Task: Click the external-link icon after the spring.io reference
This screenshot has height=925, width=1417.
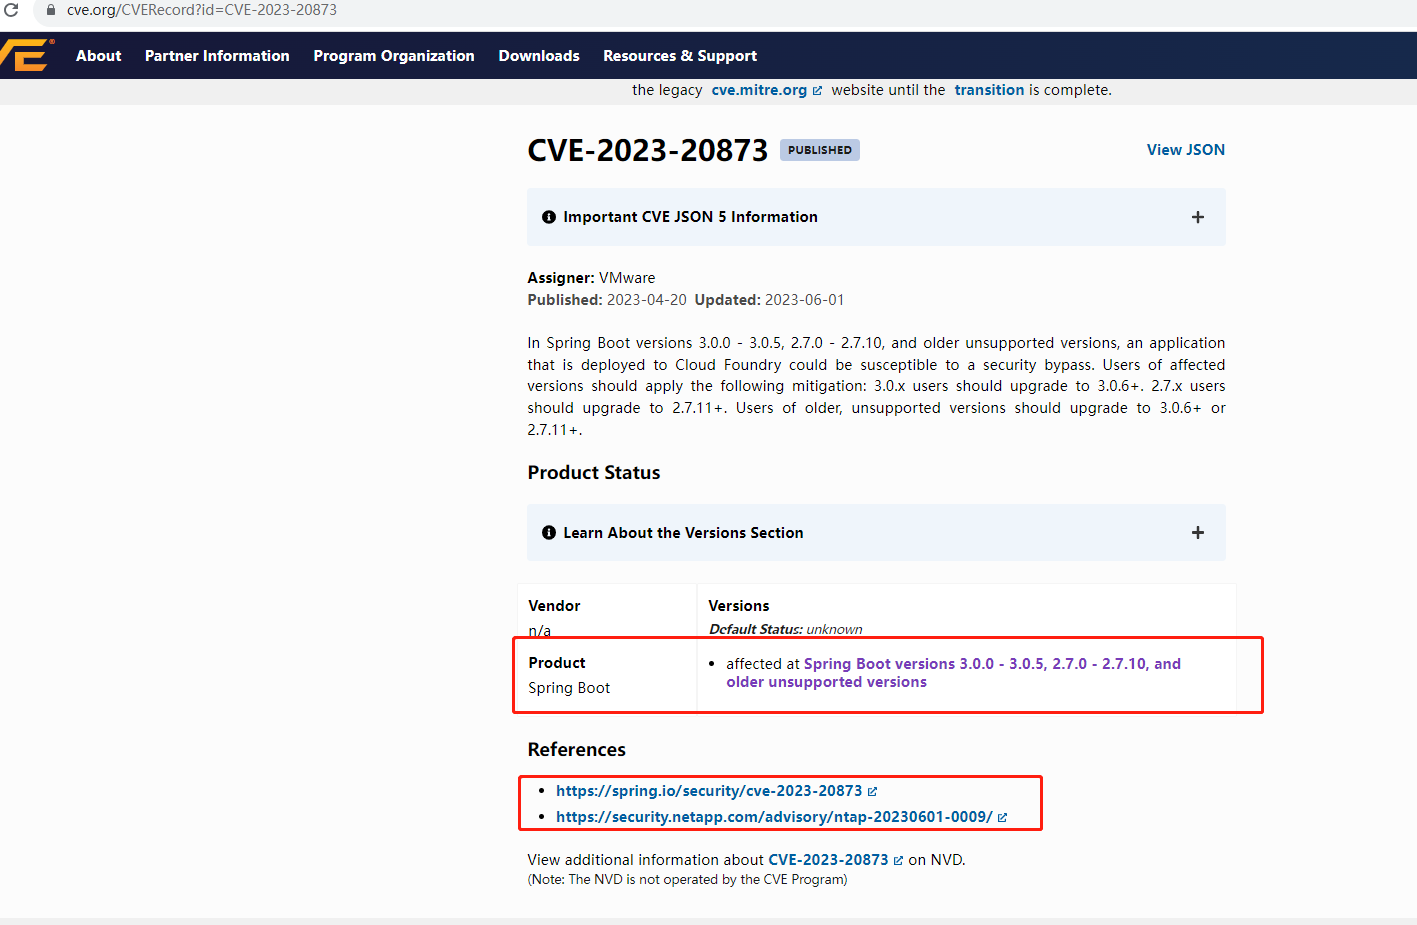Action: coord(872,790)
